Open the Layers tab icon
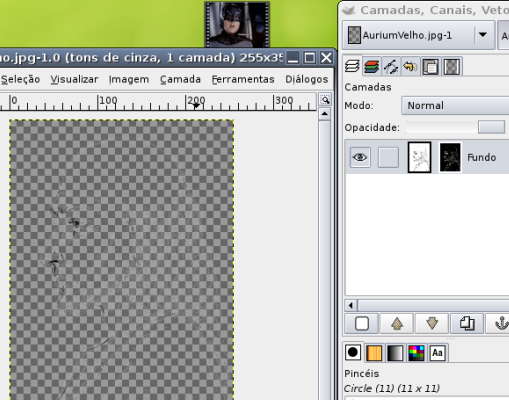 [352, 66]
